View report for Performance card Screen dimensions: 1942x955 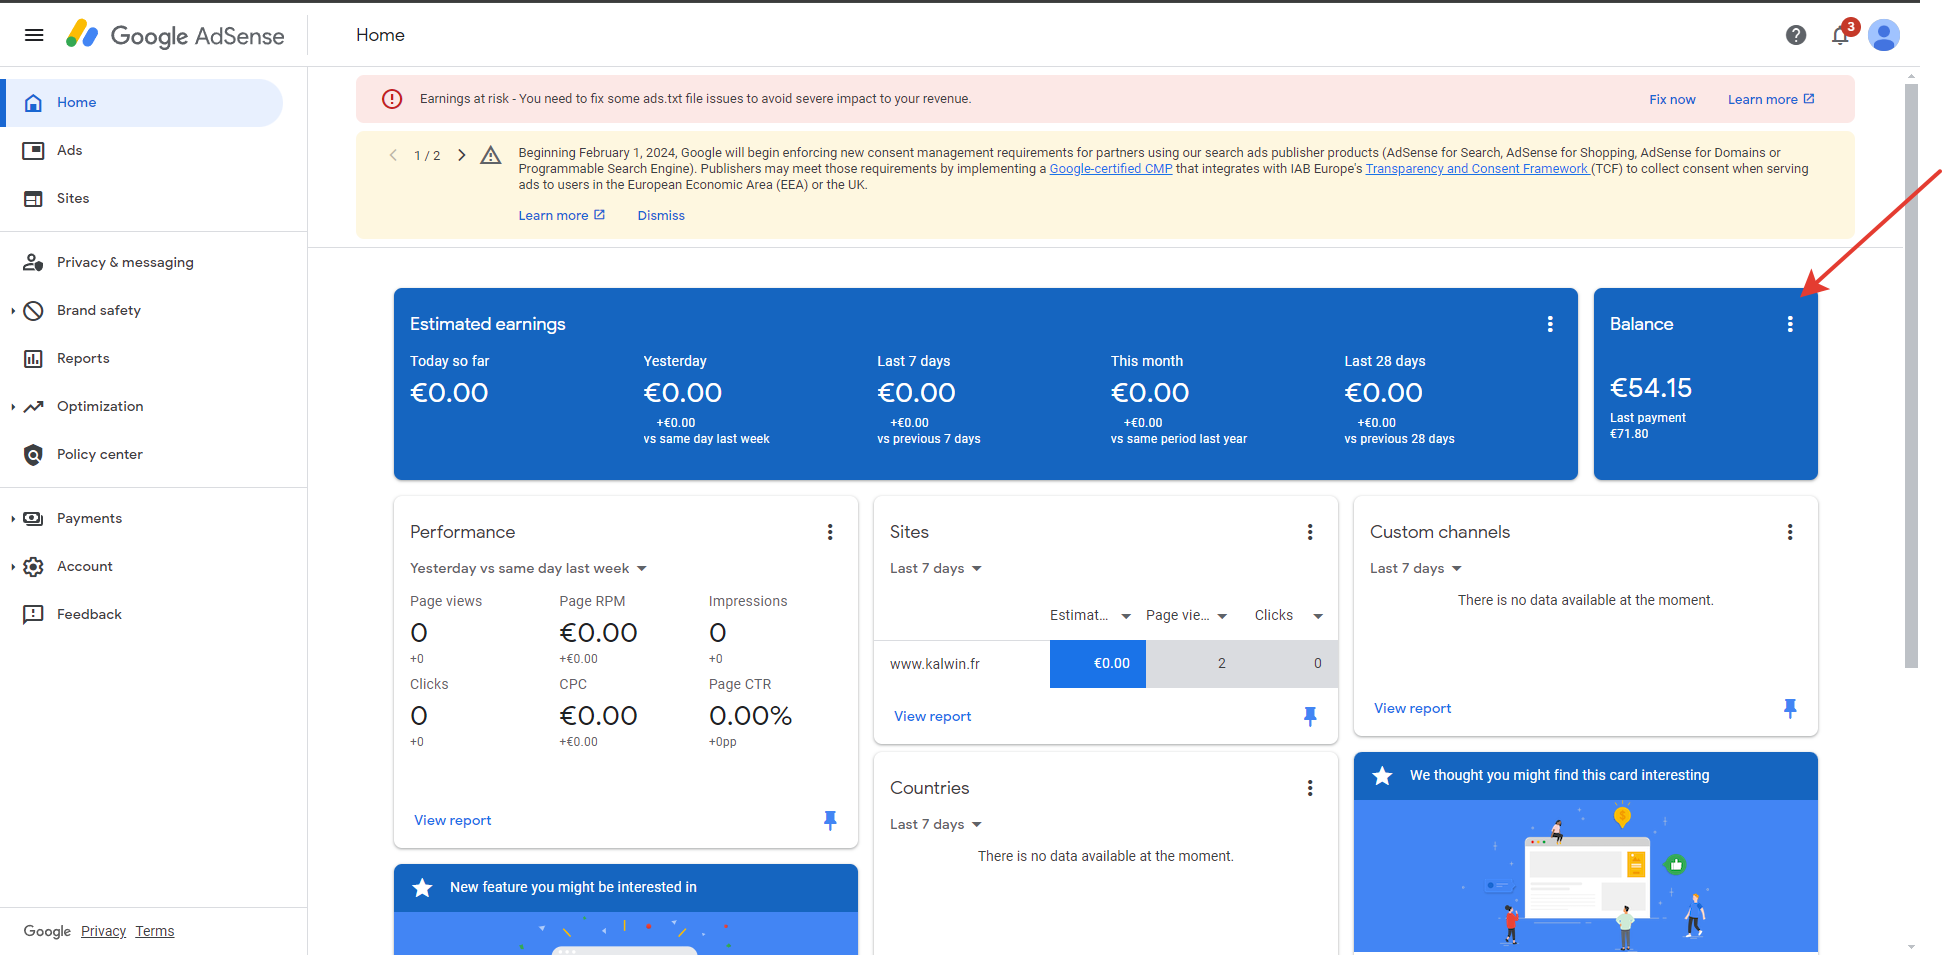[x=453, y=820]
